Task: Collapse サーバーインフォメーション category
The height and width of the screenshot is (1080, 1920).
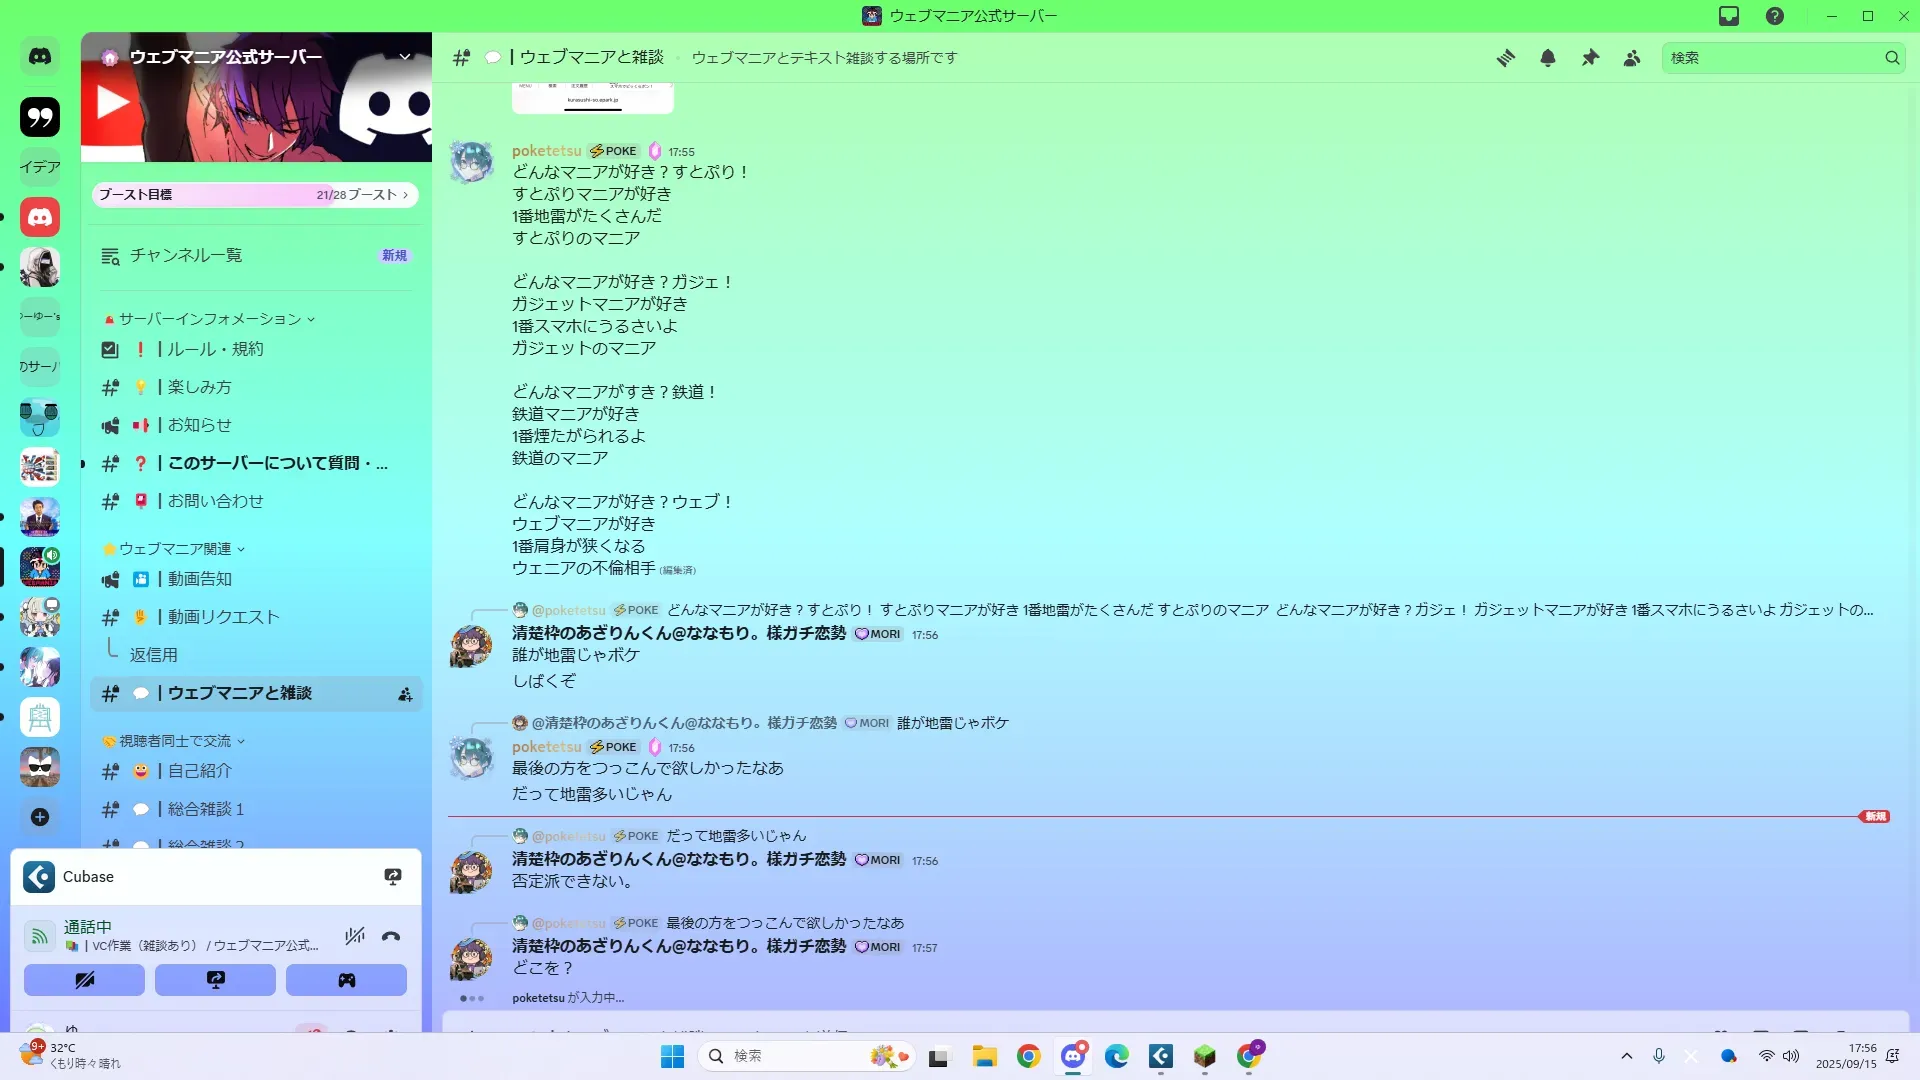Action: tap(210, 319)
